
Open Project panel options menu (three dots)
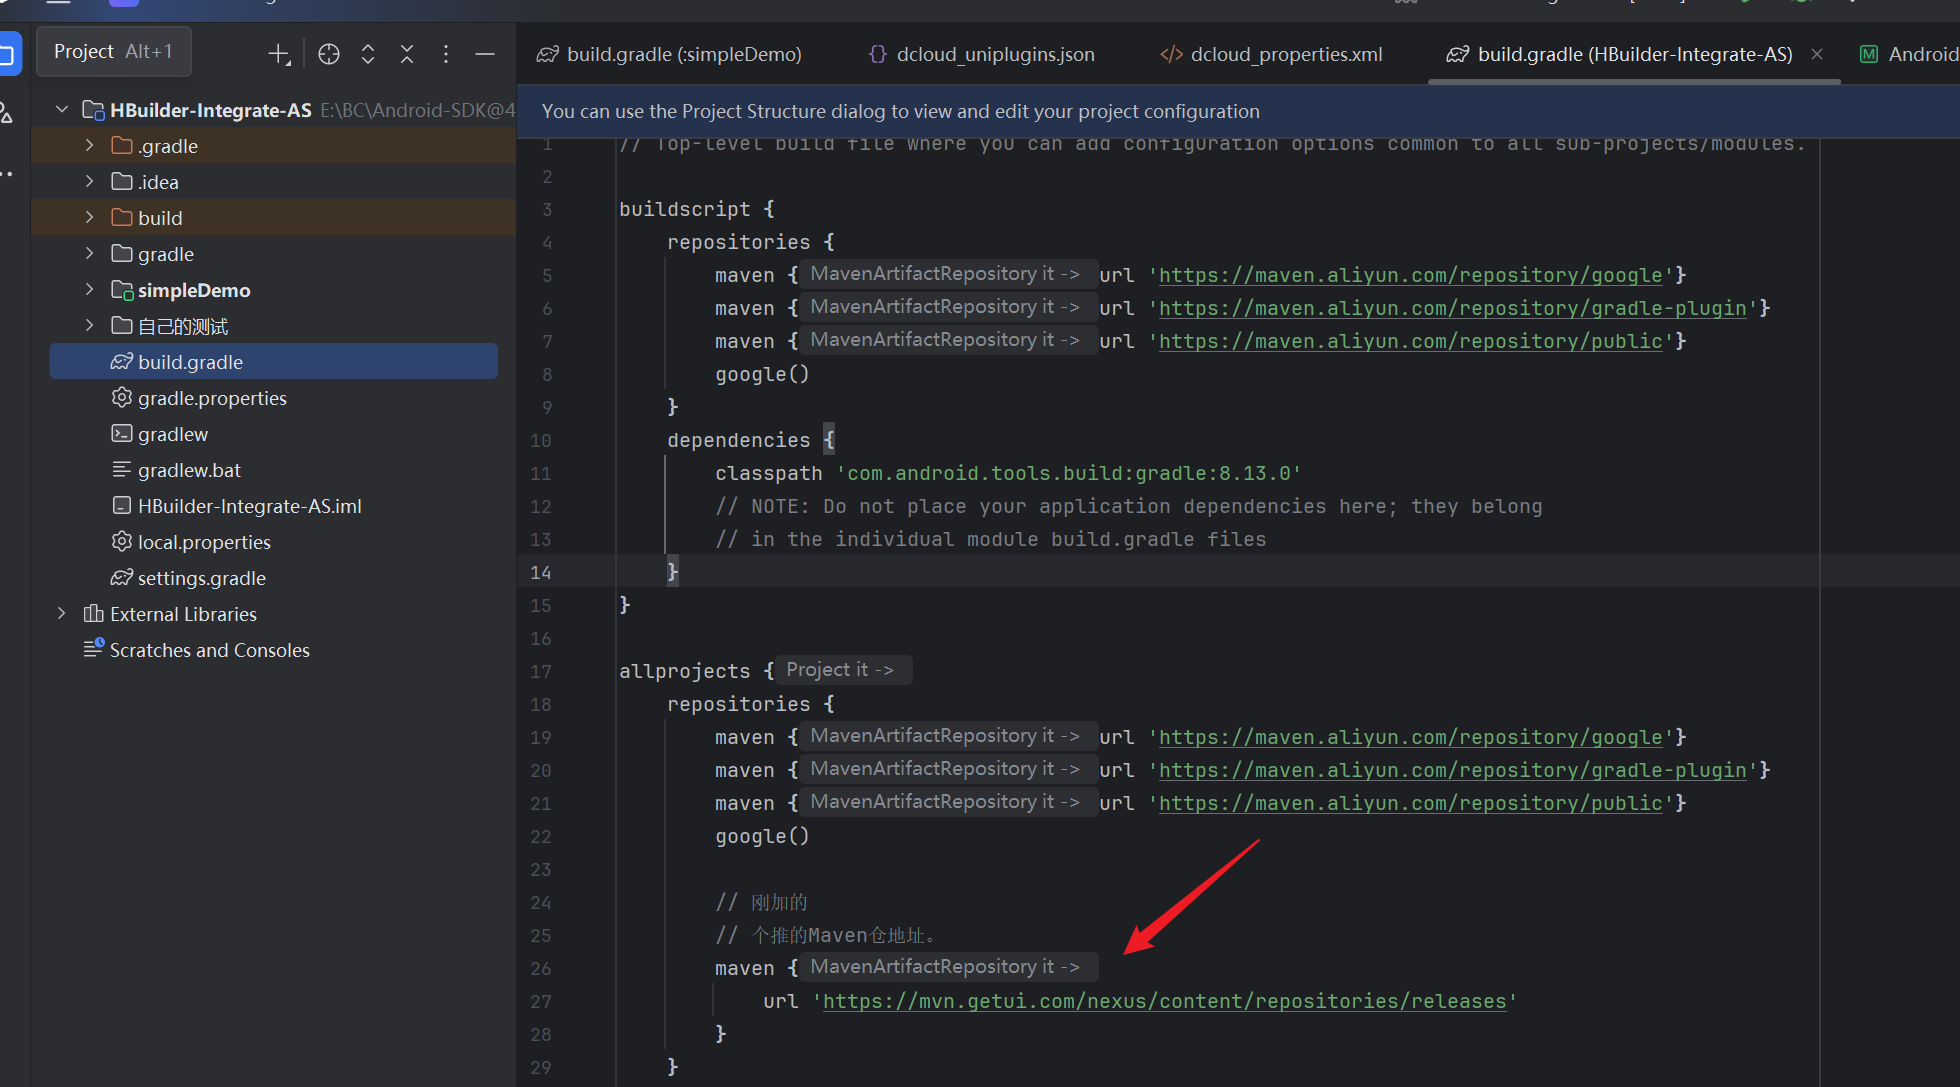(446, 54)
